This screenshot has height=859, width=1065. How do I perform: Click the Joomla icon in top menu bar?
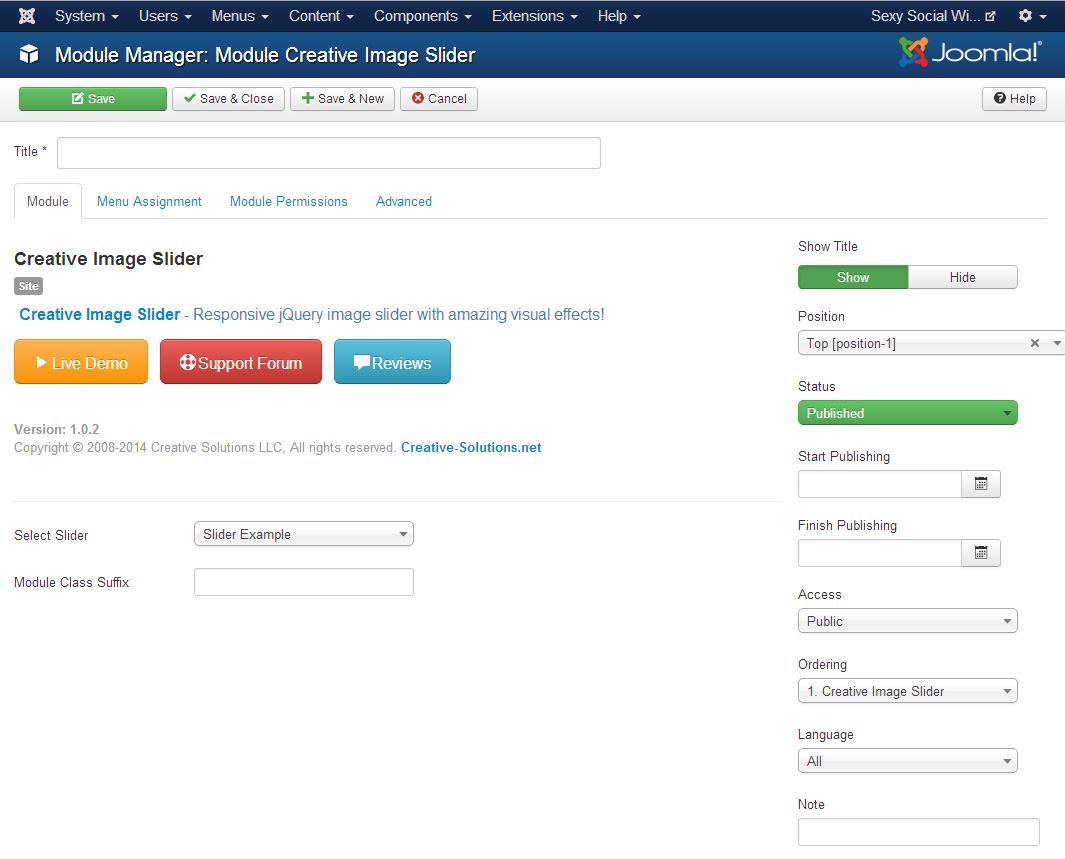27,16
